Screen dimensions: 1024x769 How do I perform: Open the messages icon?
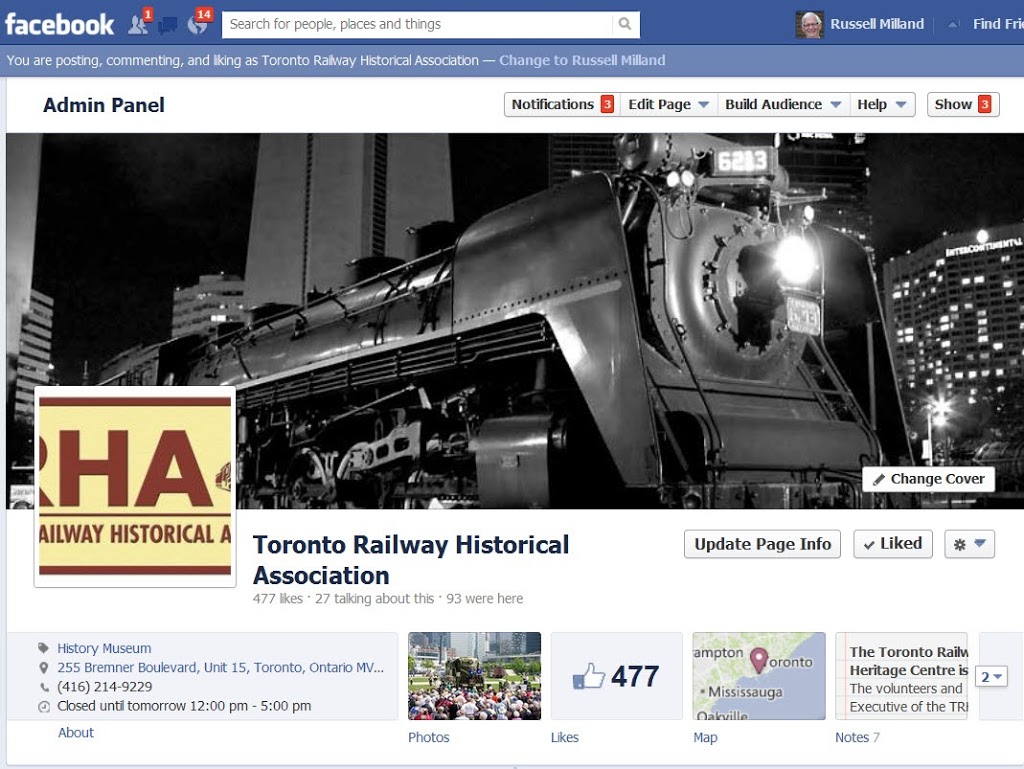[x=167, y=25]
